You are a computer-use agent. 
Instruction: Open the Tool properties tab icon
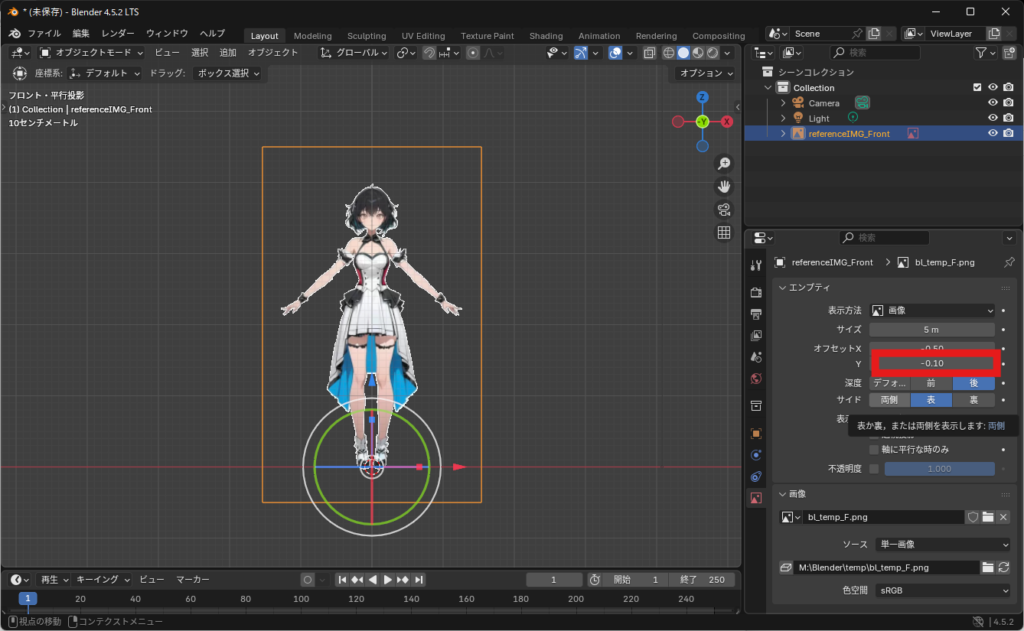pyautogui.click(x=756, y=265)
